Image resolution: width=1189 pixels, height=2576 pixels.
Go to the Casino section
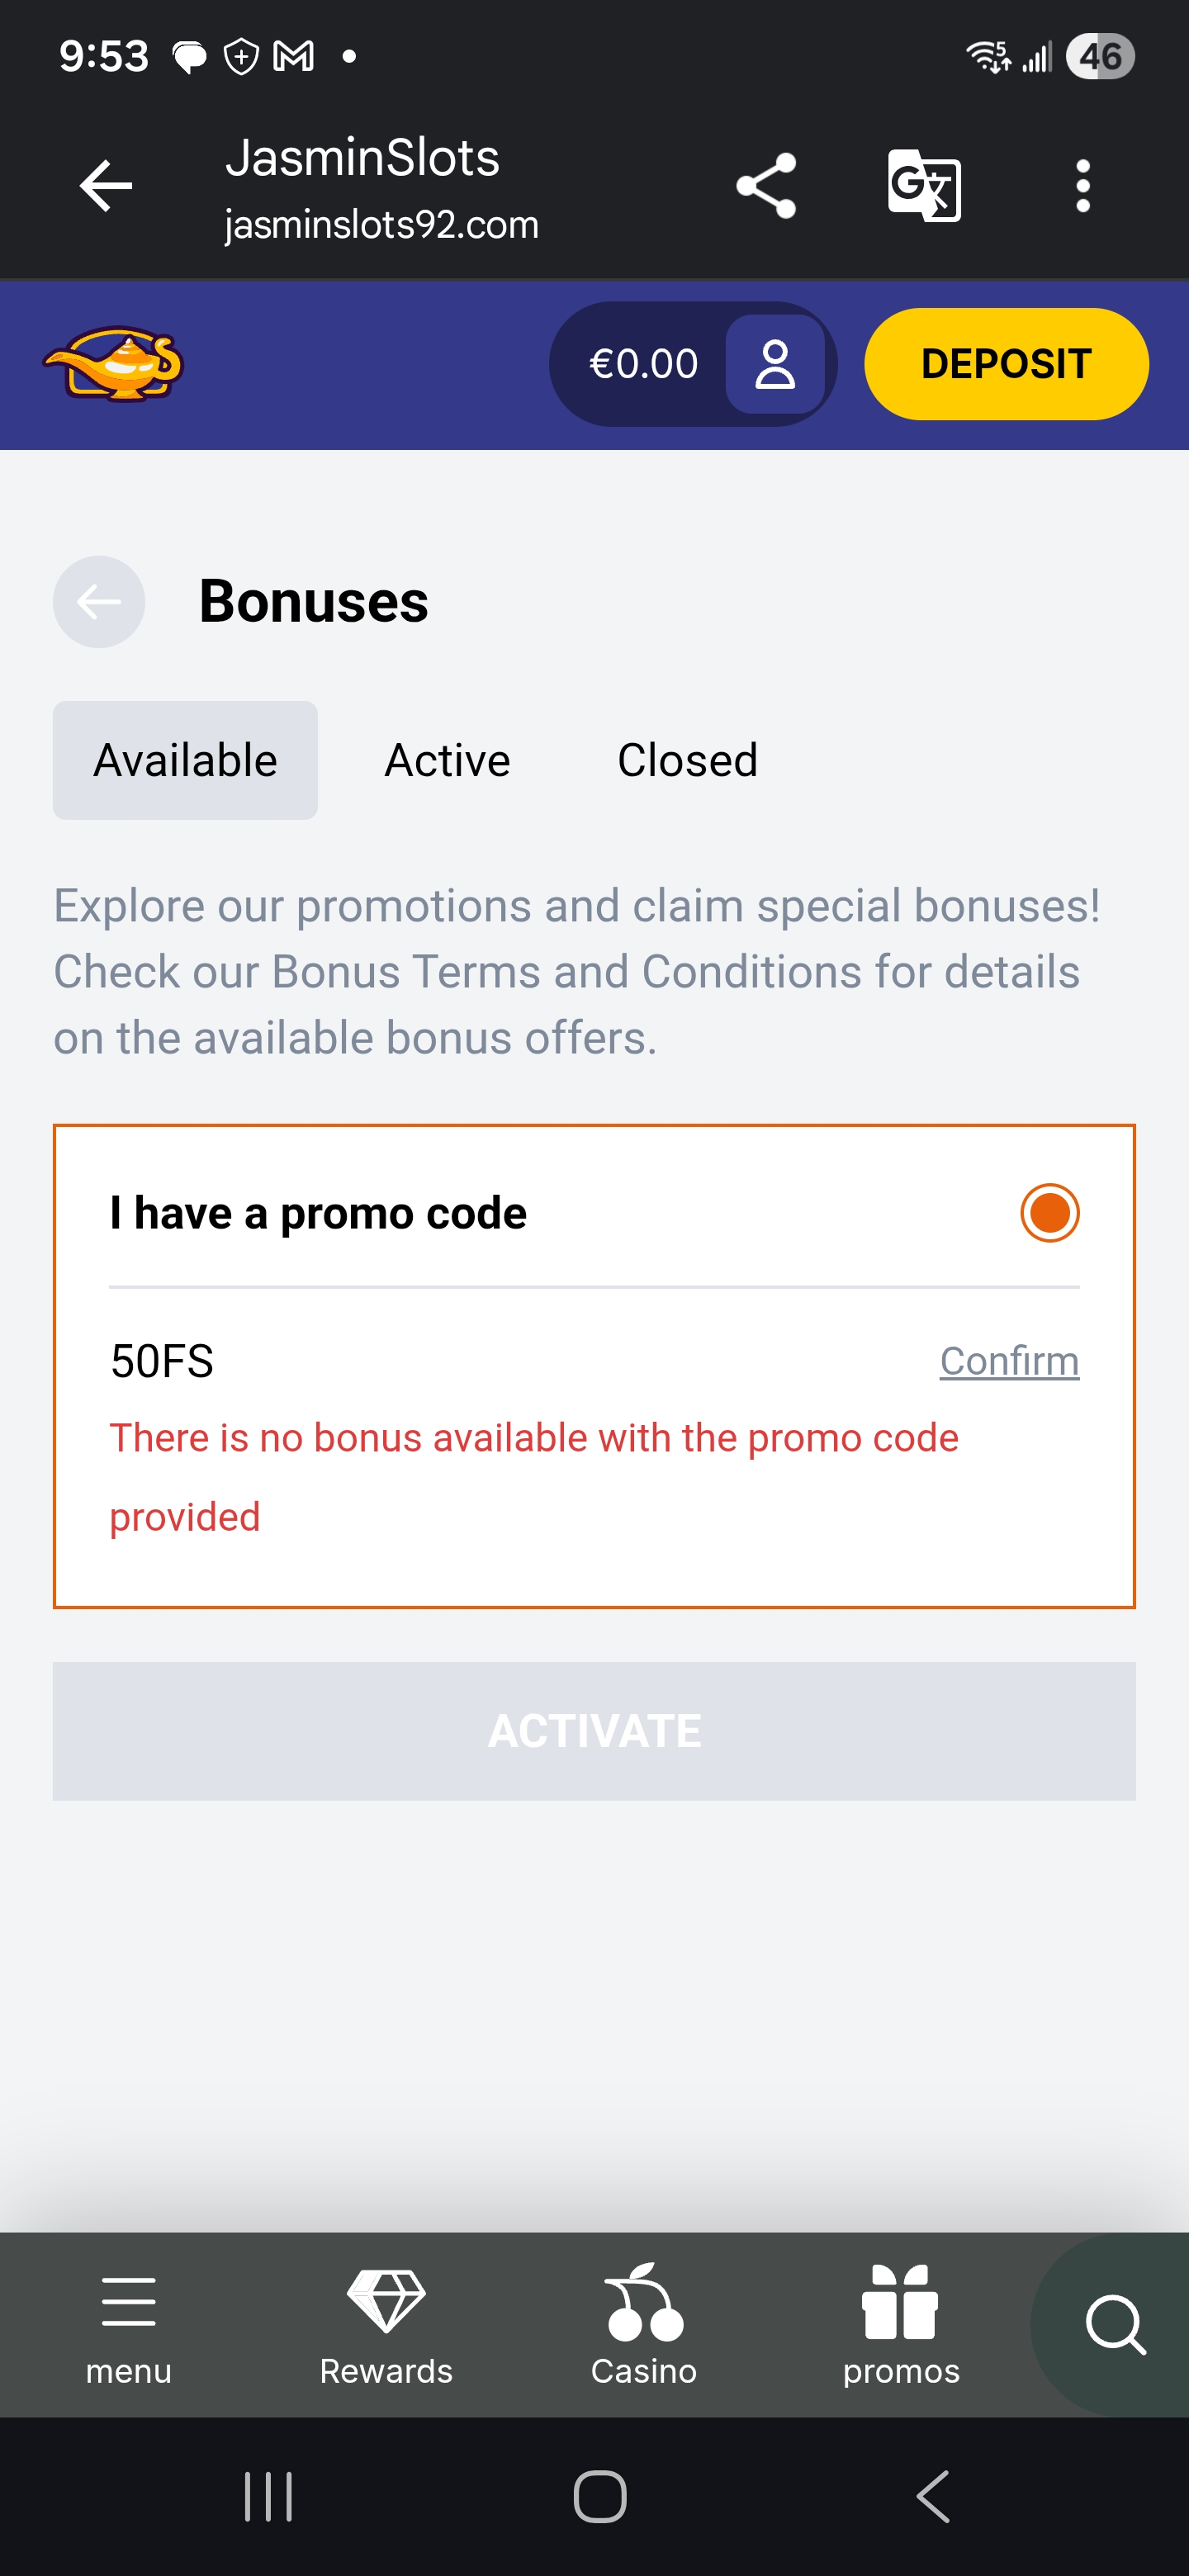point(644,2322)
